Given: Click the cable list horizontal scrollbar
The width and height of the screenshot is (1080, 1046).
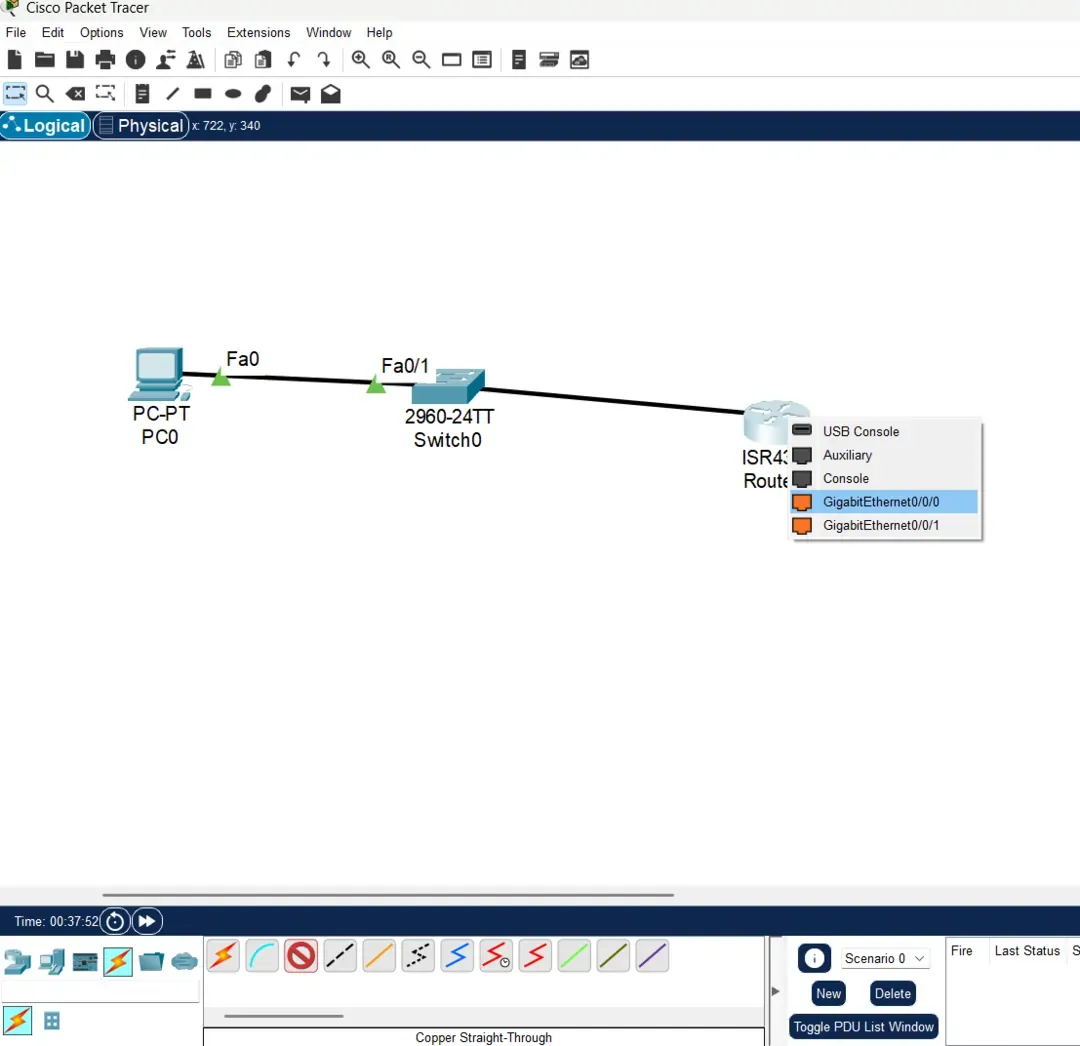Looking at the screenshot, I should 284,1016.
